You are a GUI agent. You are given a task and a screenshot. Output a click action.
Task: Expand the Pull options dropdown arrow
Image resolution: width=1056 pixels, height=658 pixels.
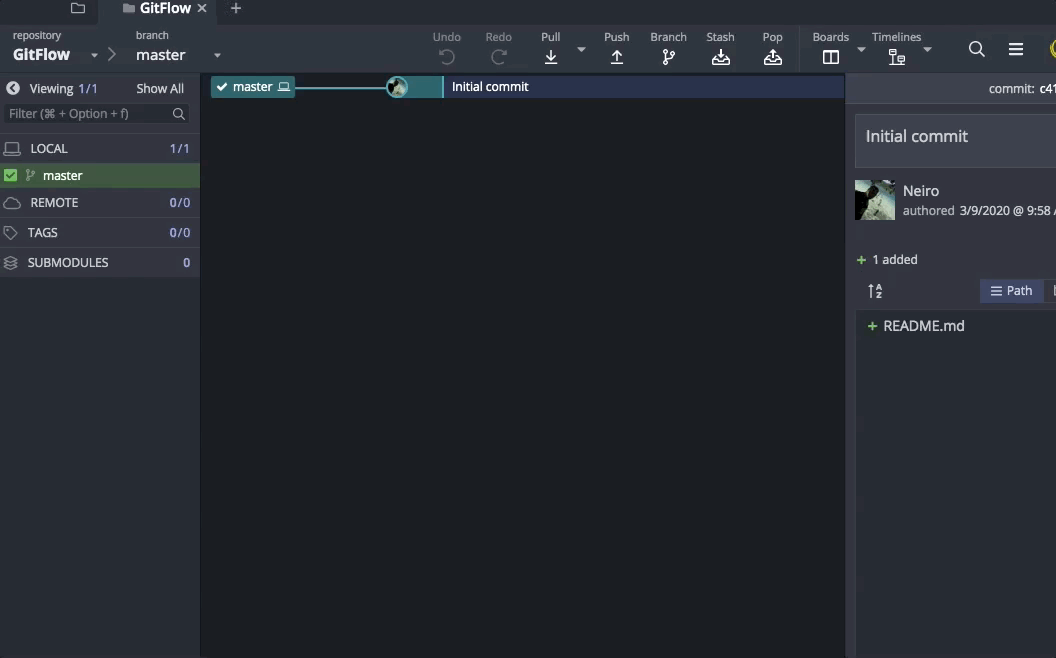tap(581, 50)
